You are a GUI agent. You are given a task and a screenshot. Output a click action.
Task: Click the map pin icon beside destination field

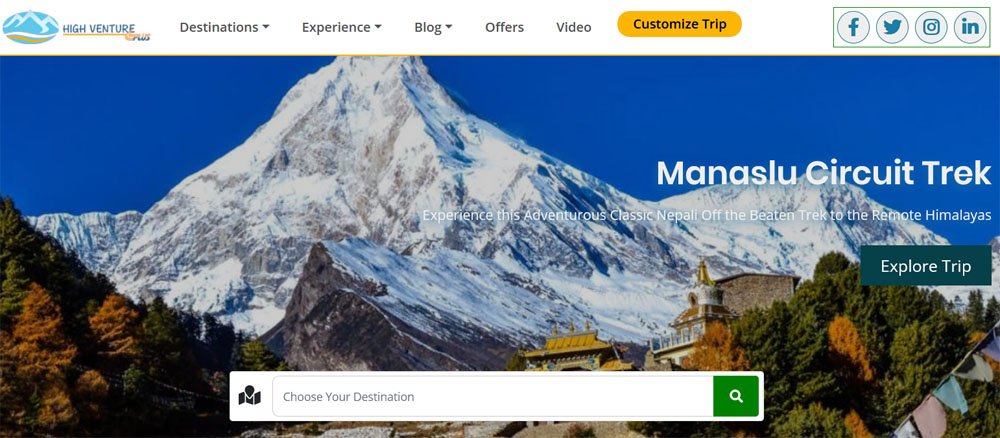[x=249, y=396]
